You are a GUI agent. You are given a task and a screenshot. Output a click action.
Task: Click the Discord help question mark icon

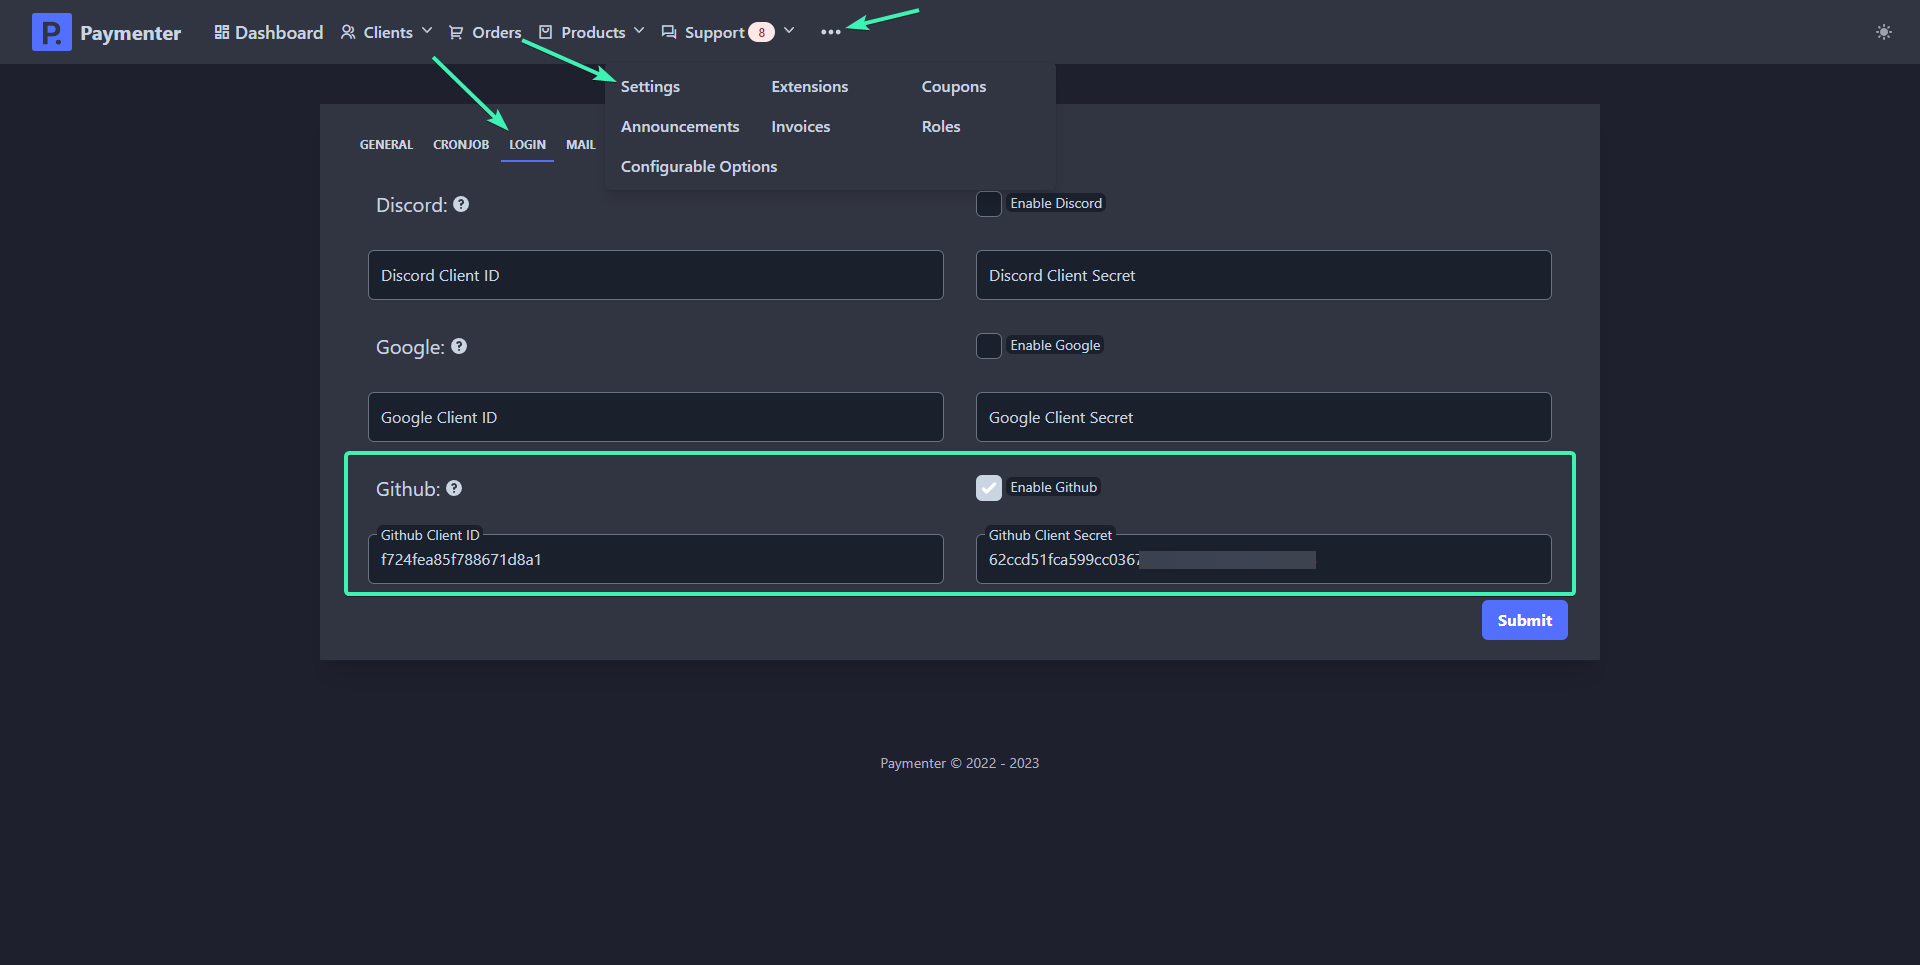pyautogui.click(x=461, y=204)
